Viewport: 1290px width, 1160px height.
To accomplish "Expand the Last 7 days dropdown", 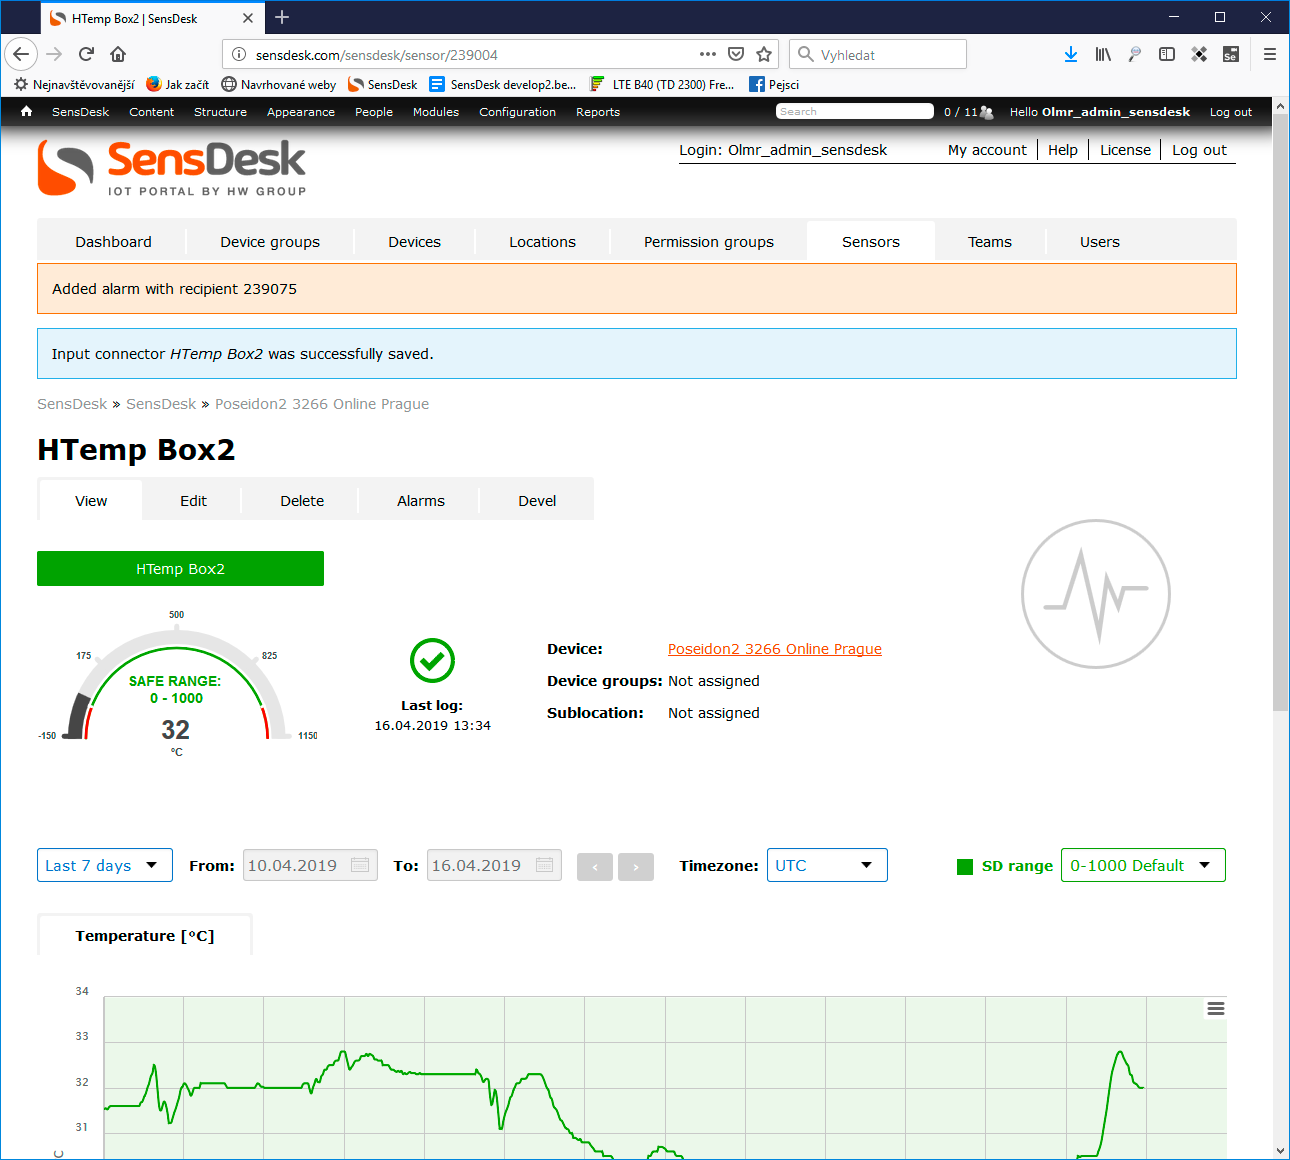I will (105, 865).
